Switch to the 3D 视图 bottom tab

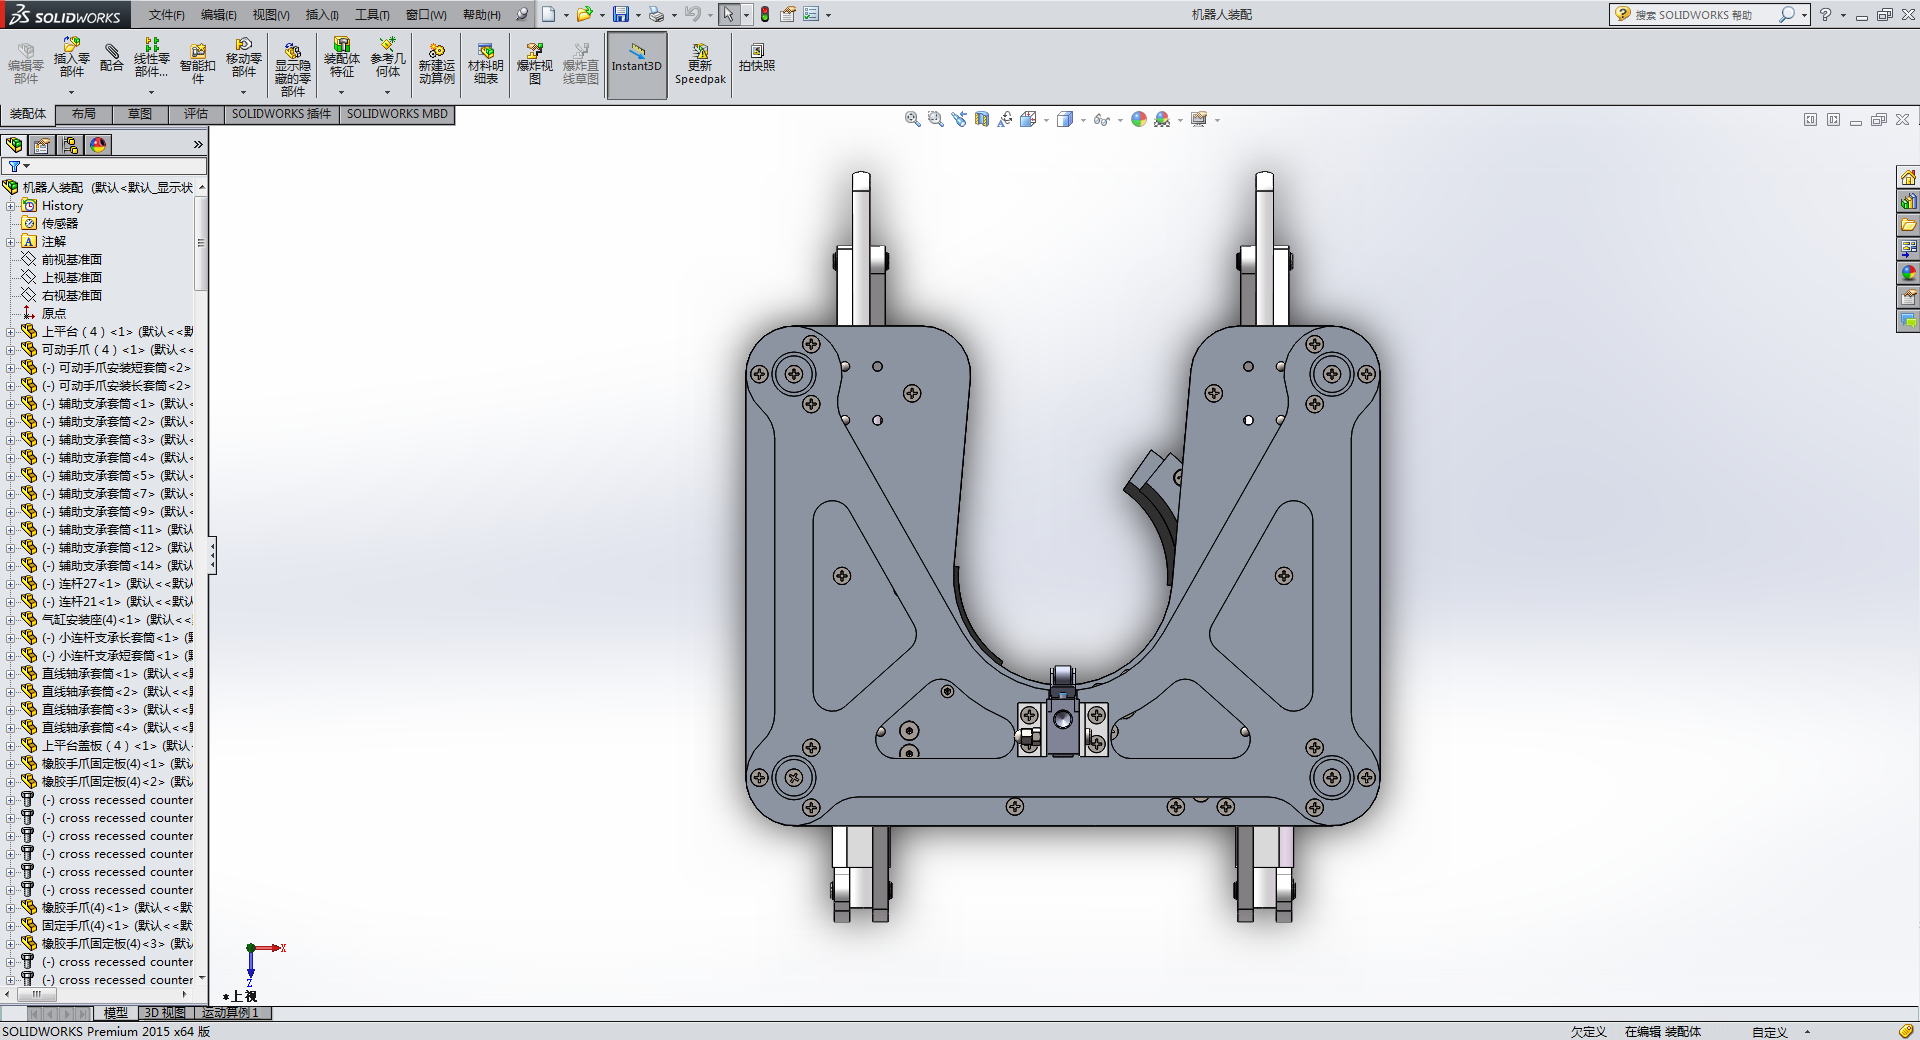tap(165, 1013)
